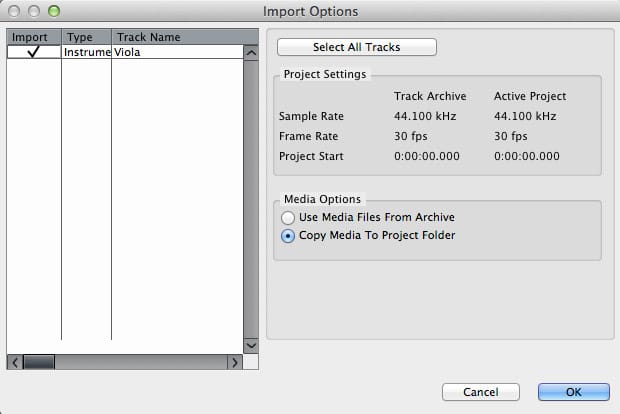This screenshot has height=414, width=620.
Task: Select the Viola track name
Action: point(127,52)
